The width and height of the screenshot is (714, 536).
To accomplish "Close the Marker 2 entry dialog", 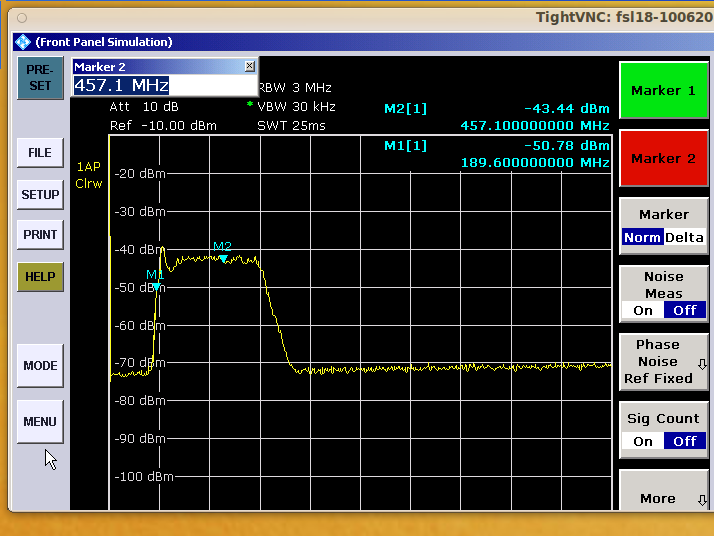I will pos(250,66).
